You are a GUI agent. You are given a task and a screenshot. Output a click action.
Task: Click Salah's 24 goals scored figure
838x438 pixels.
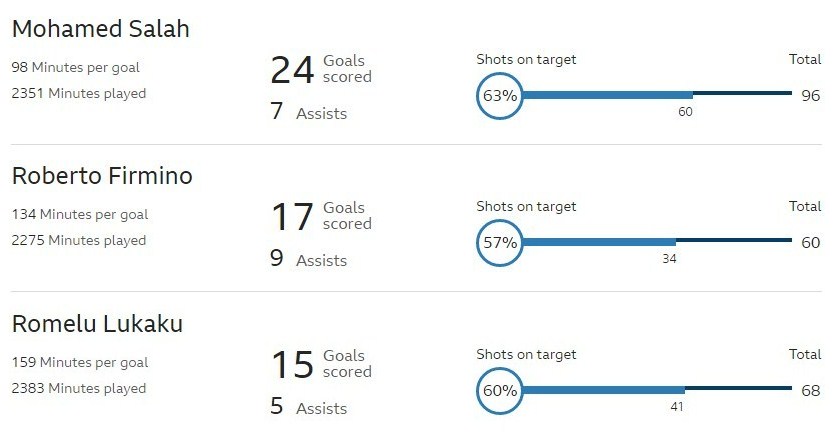[x=293, y=70]
